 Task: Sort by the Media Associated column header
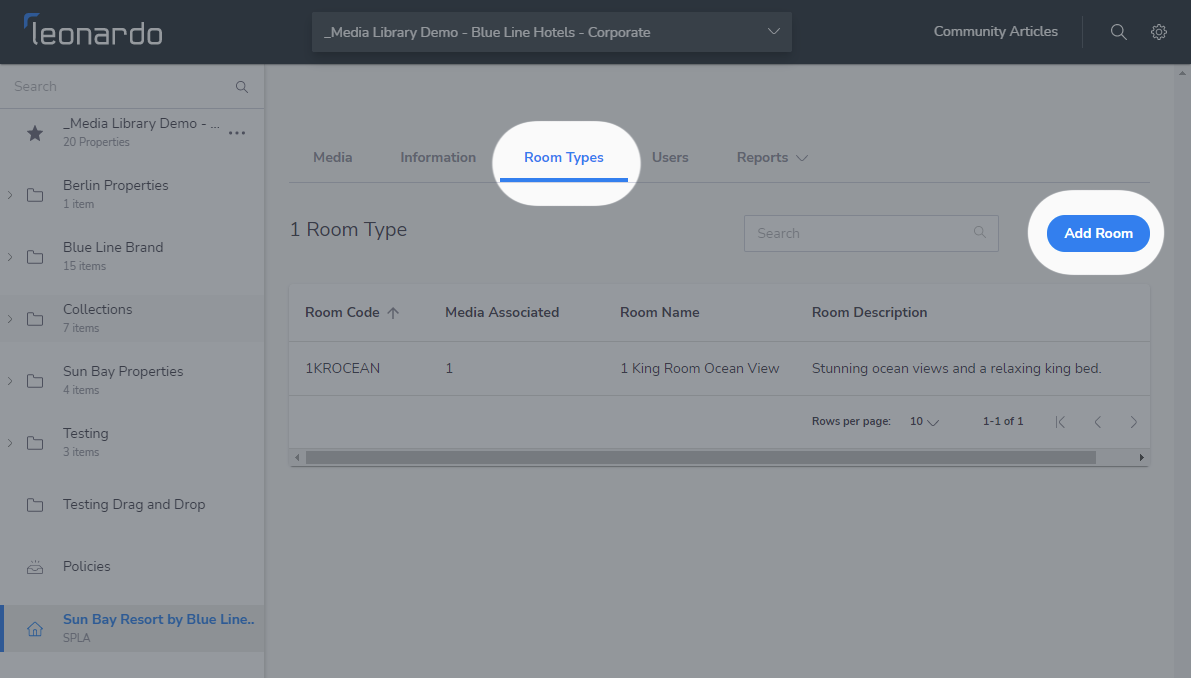[502, 312]
